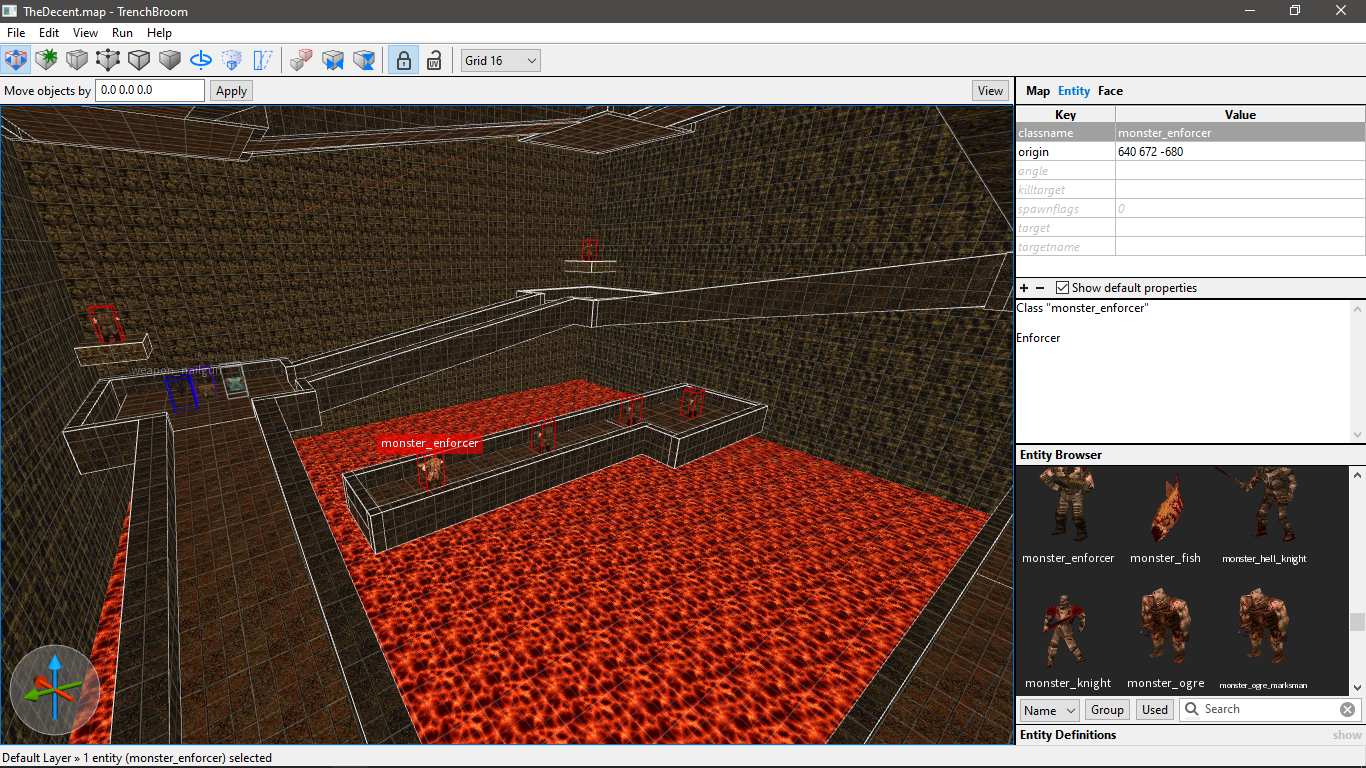Toggle Show default properties checkbox

tap(1062, 288)
